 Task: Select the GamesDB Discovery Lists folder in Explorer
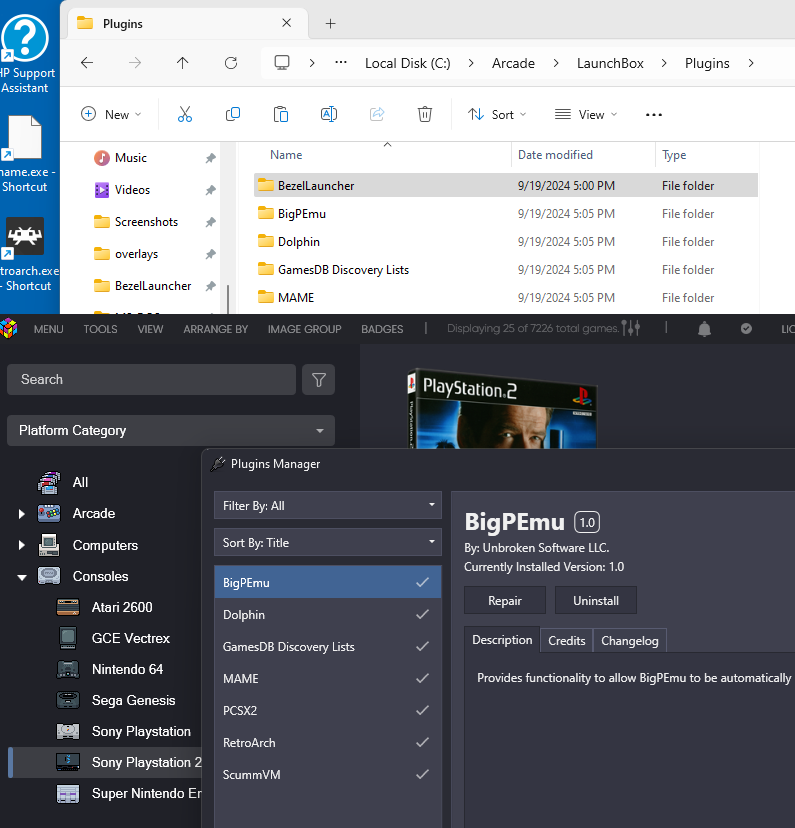[506, 269]
